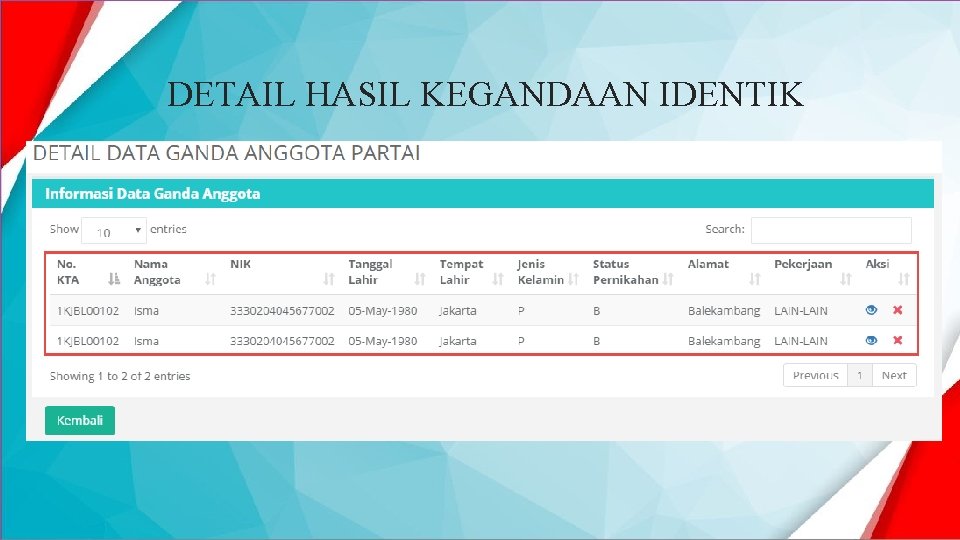Go back with the Kembali button

pyautogui.click(x=80, y=421)
